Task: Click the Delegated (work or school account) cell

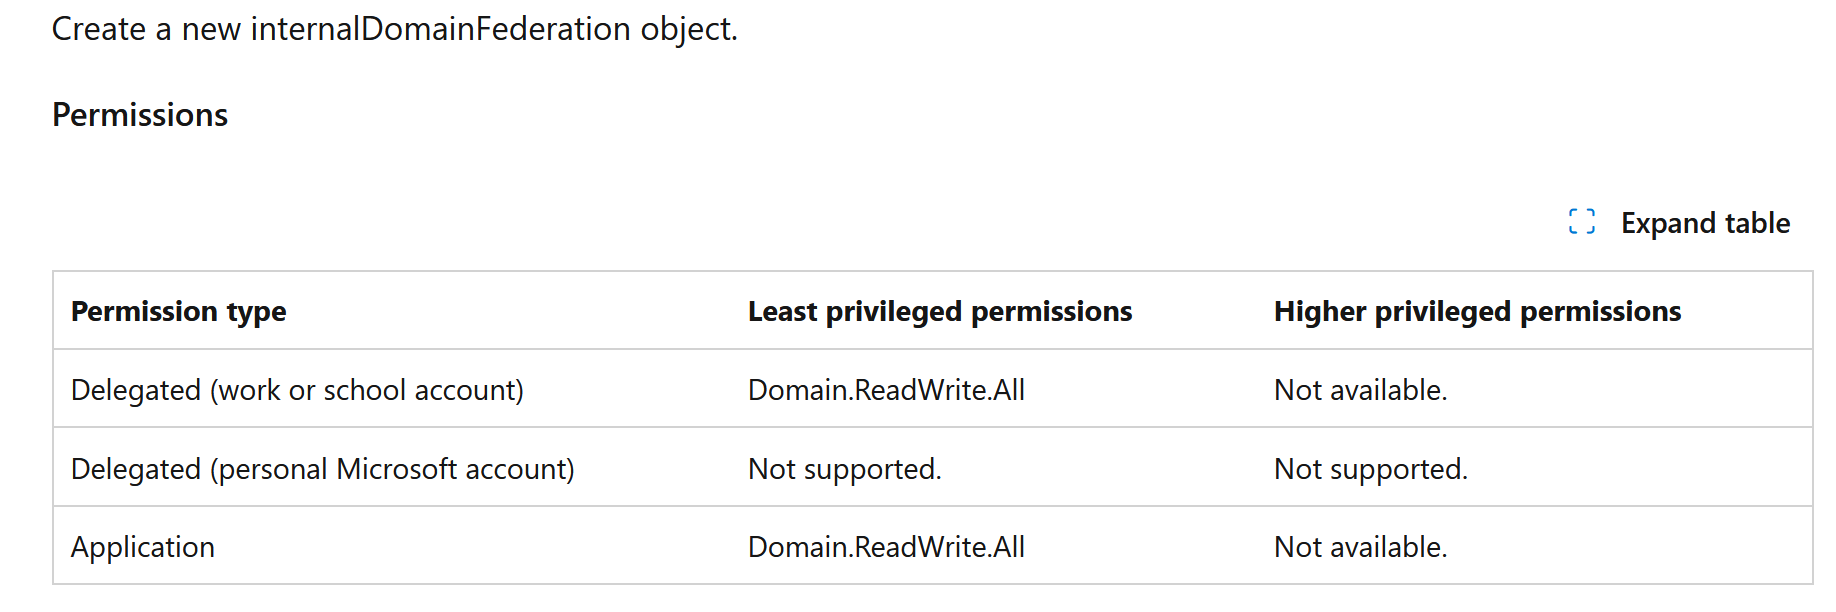Action: (x=297, y=390)
